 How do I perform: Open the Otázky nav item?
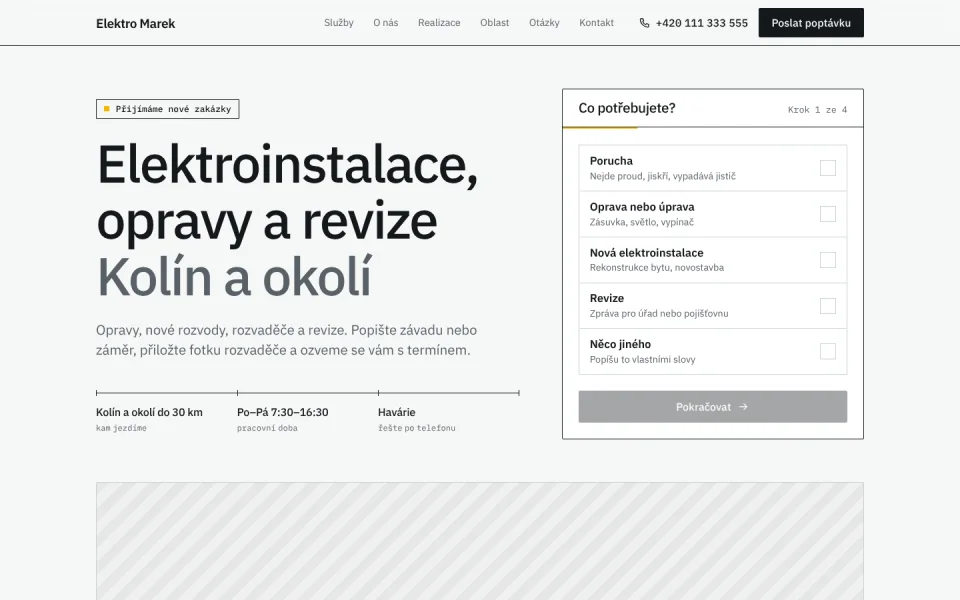(544, 23)
